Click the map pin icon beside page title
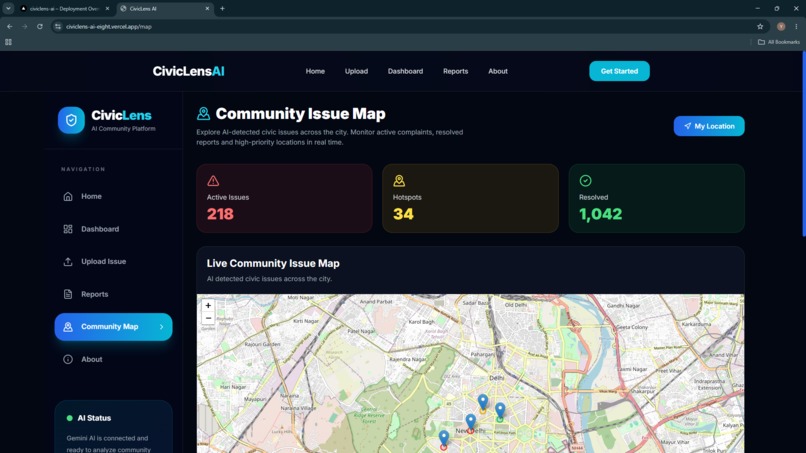This screenshot has width=806, height=453. tap(204, 113)
